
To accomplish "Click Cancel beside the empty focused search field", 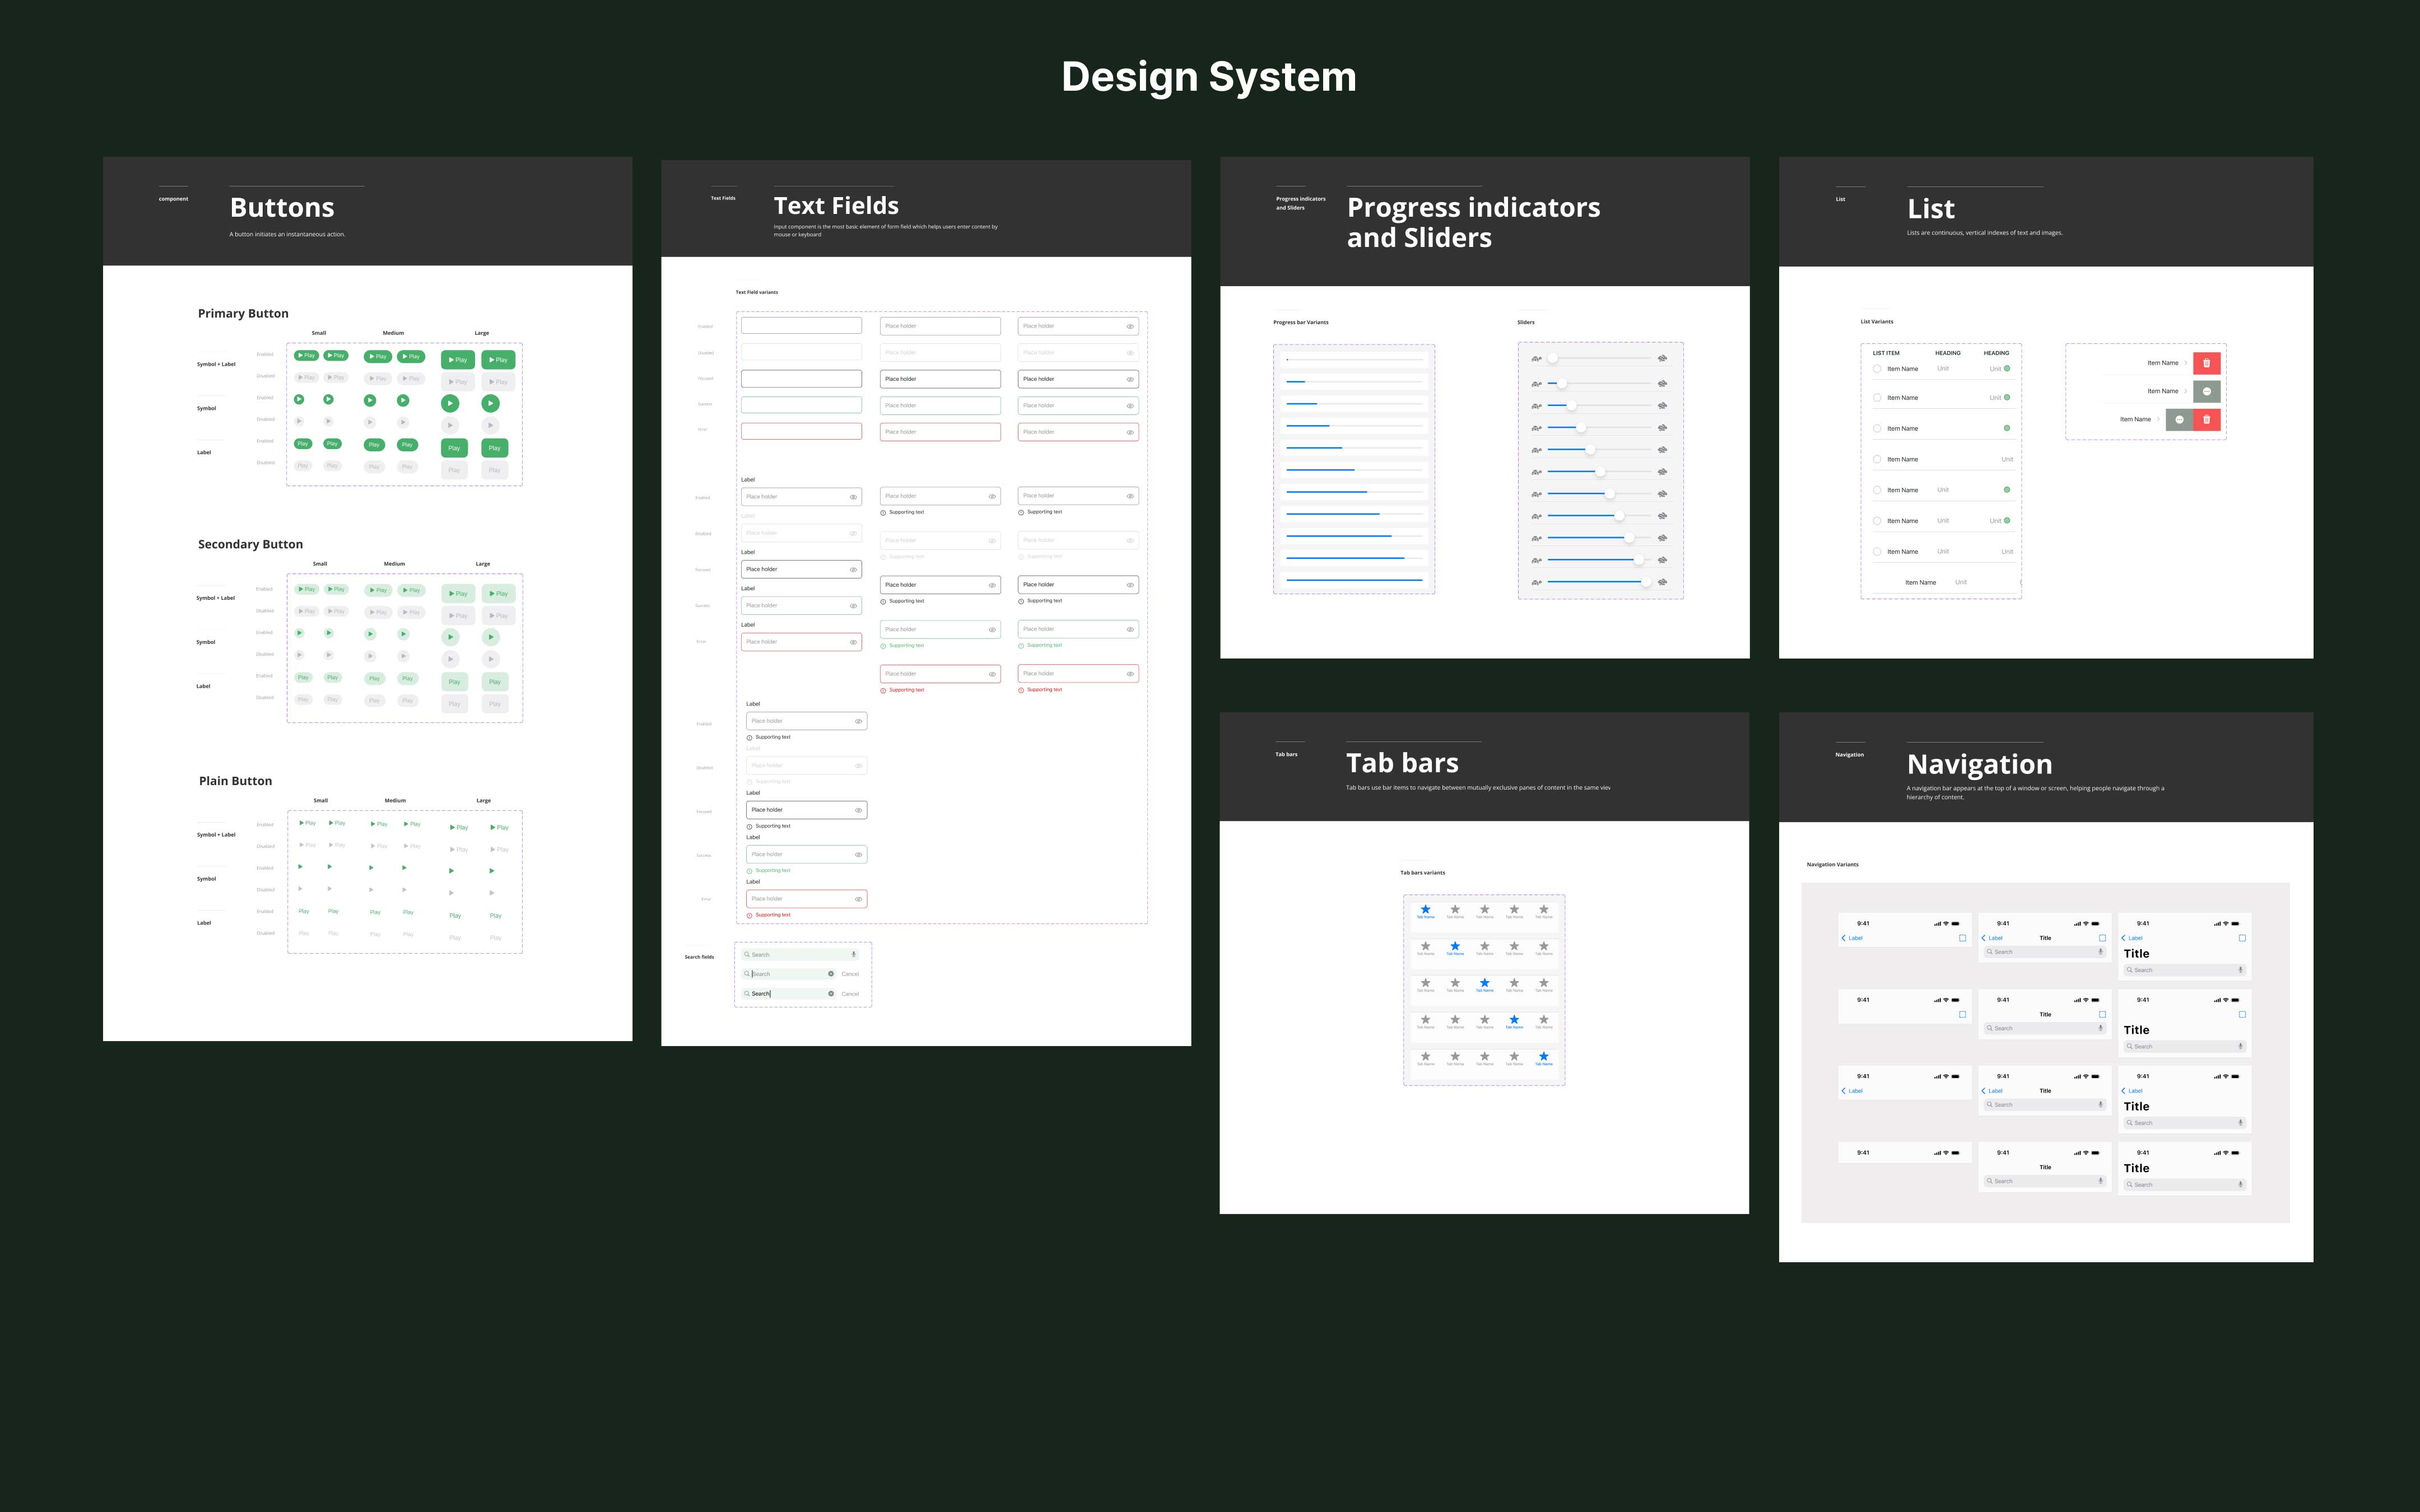I will [850, 974].
